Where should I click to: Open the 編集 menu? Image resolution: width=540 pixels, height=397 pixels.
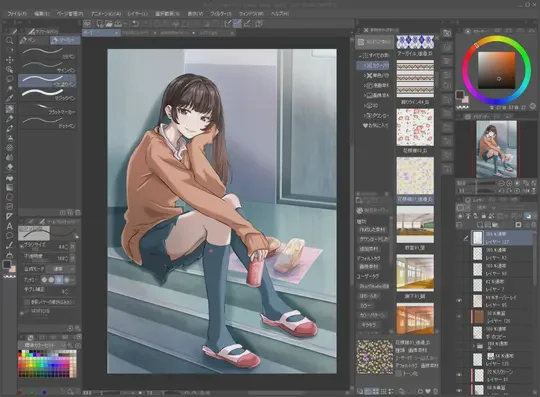(x=42, y=14)
